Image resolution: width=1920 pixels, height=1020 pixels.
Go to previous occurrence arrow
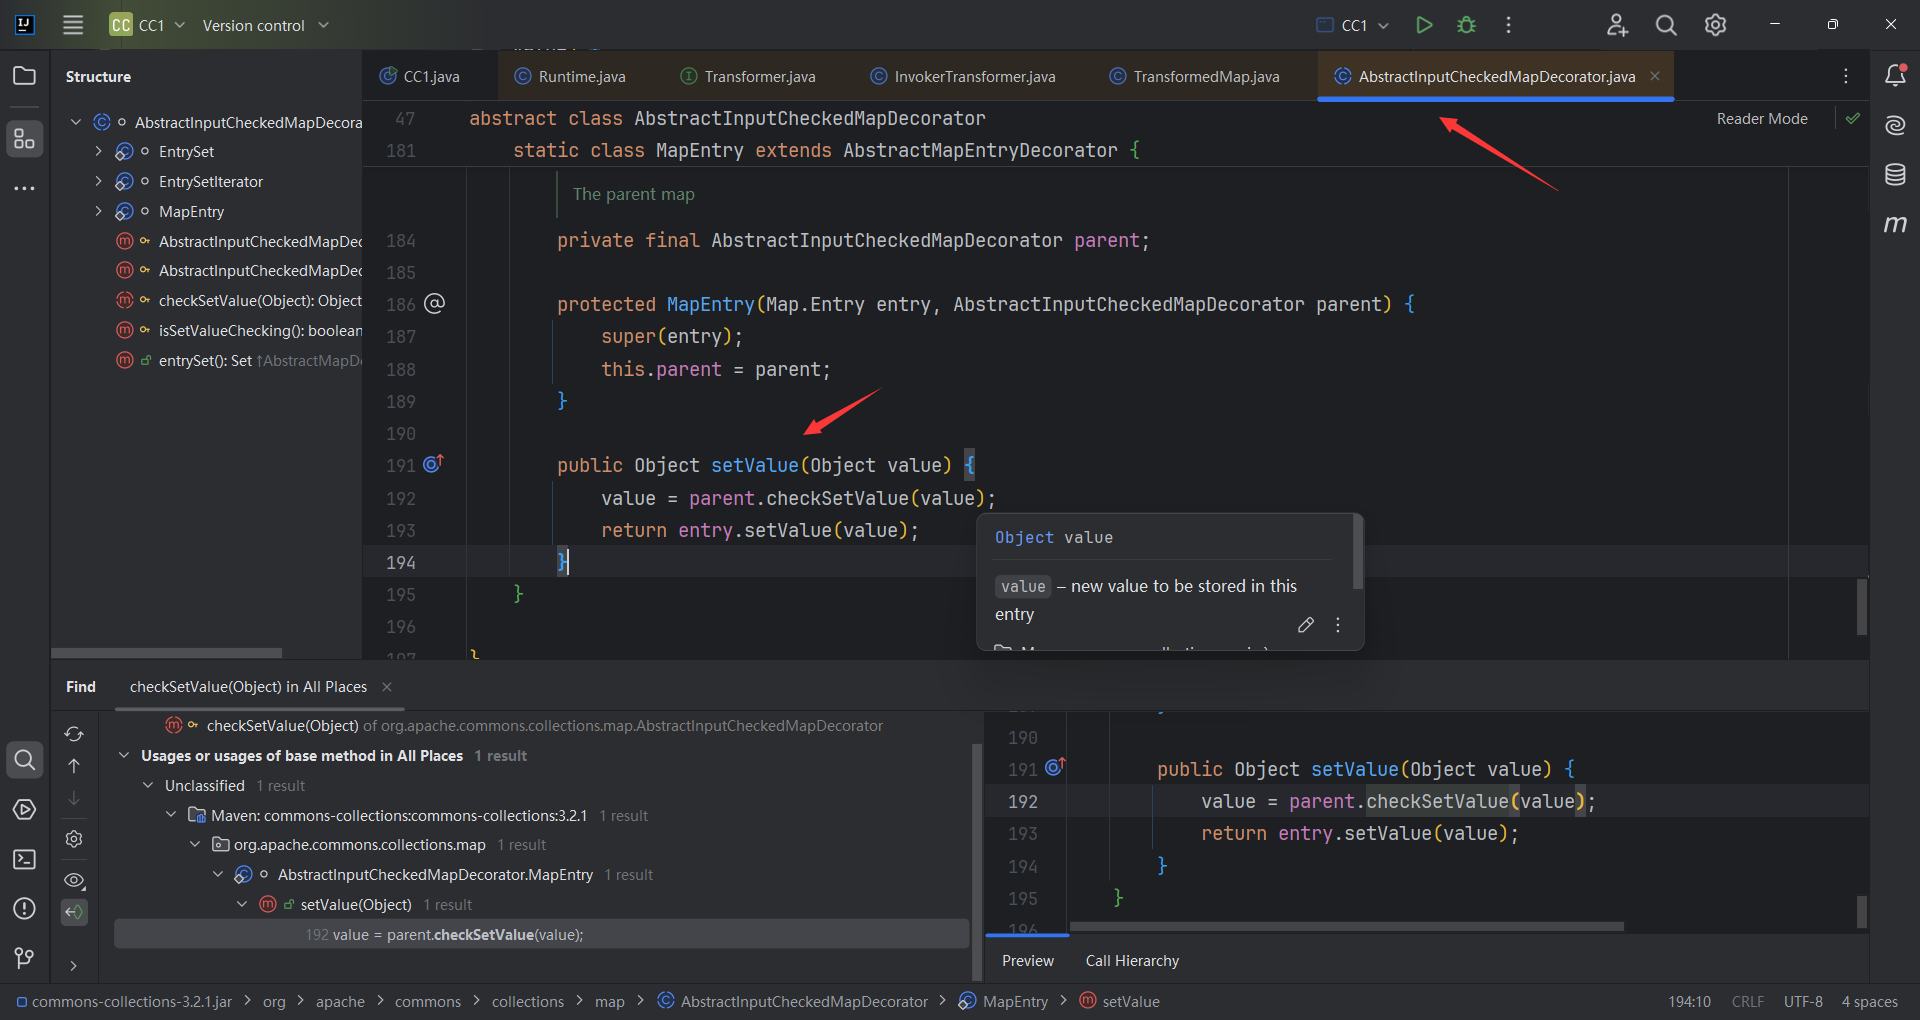(x=74, y=766)
